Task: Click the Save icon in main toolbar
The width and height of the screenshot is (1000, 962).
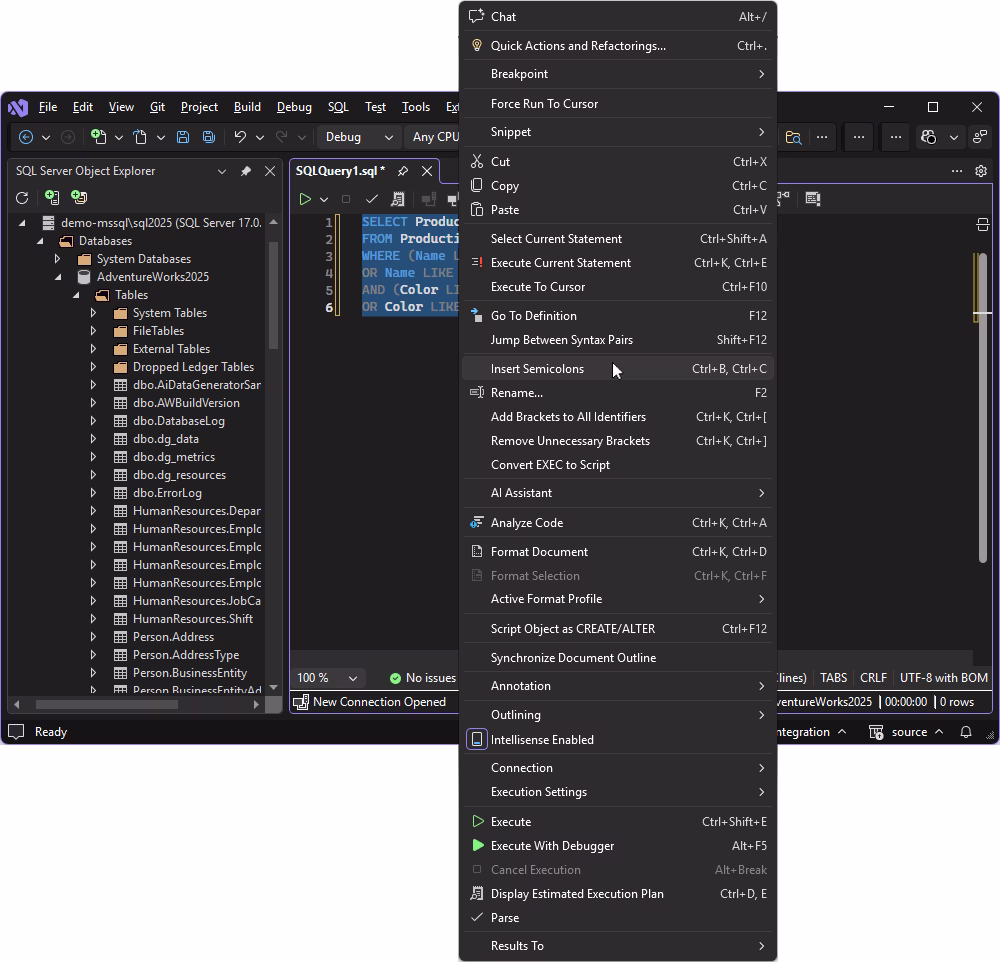Action: [183, 137]
